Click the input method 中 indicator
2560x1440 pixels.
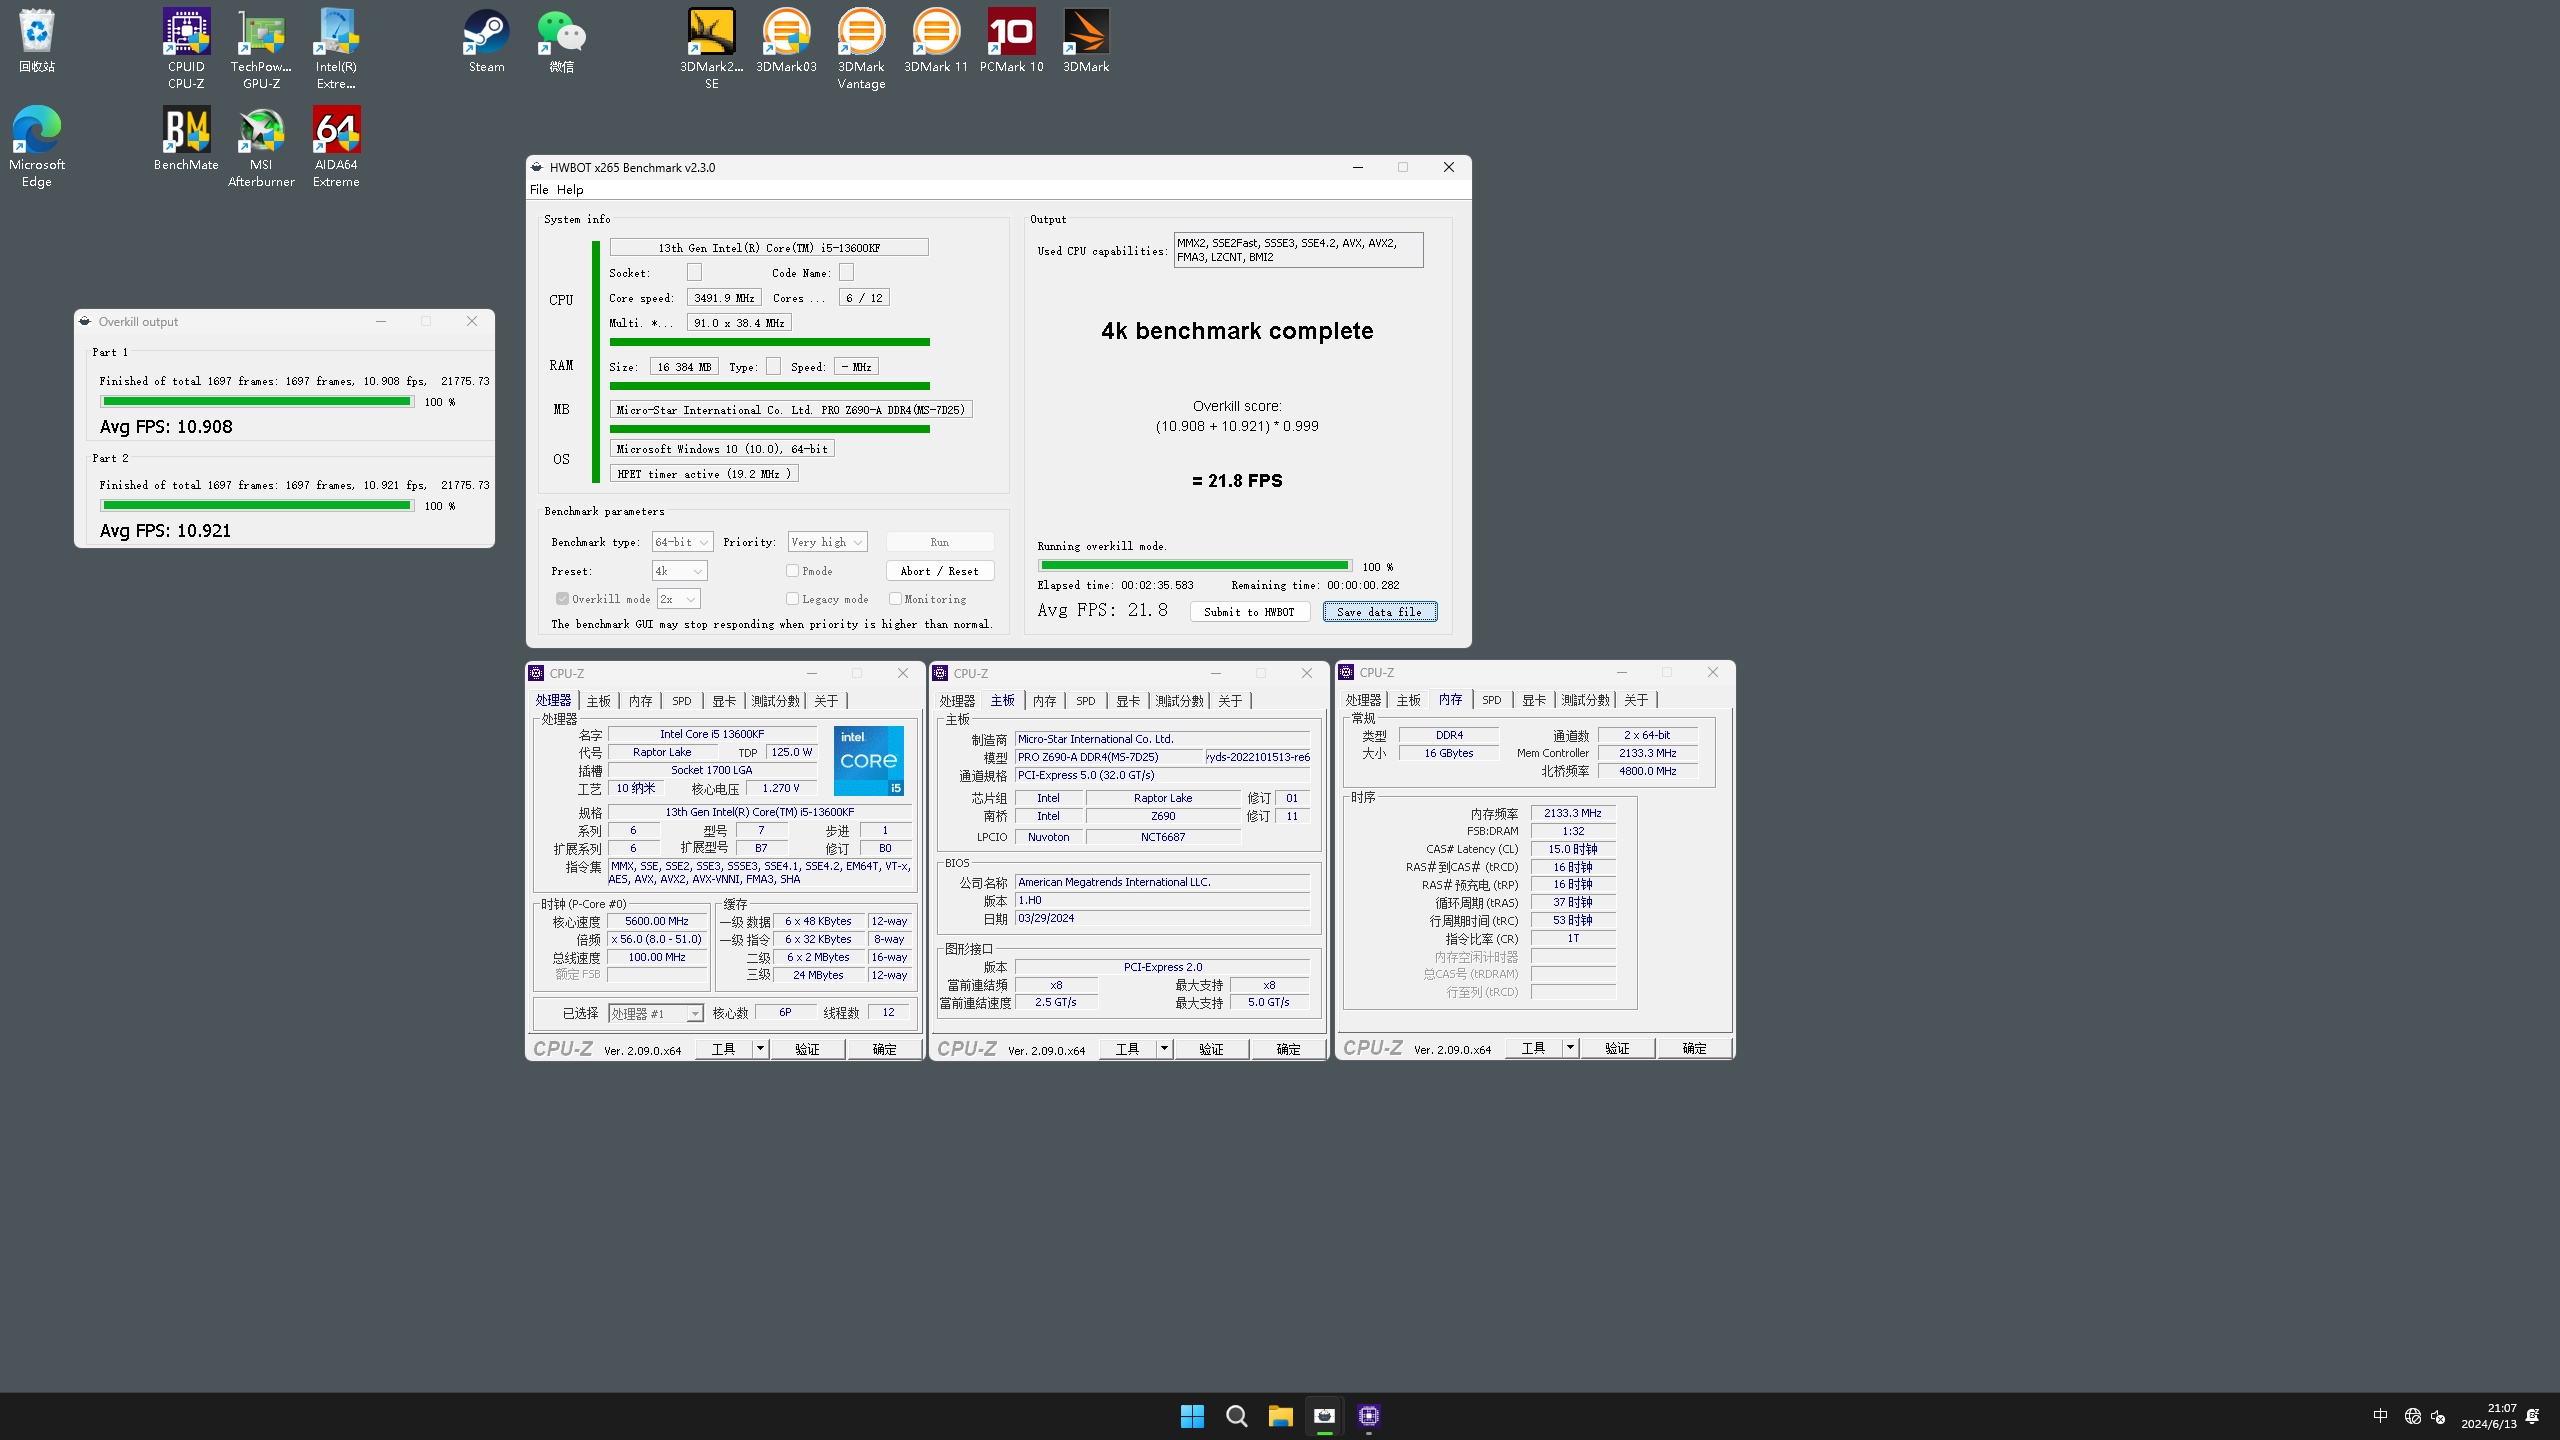(x=2380, y=1416)
